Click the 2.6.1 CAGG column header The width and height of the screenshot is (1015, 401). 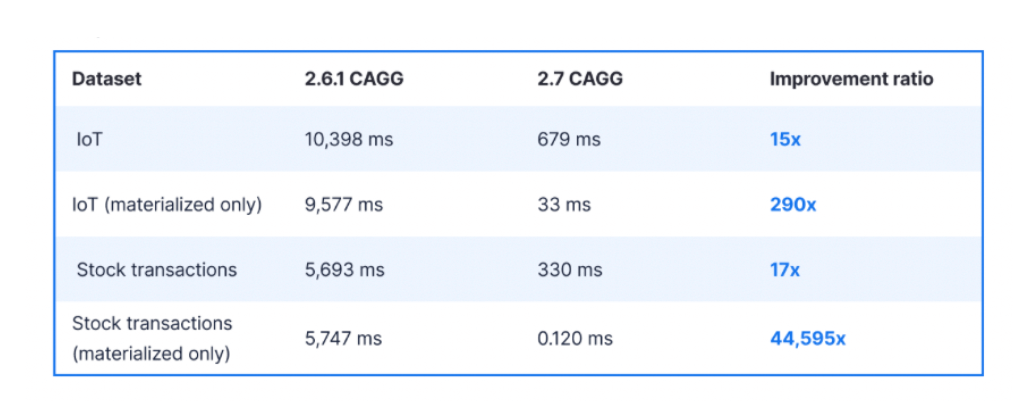(354, 80)
